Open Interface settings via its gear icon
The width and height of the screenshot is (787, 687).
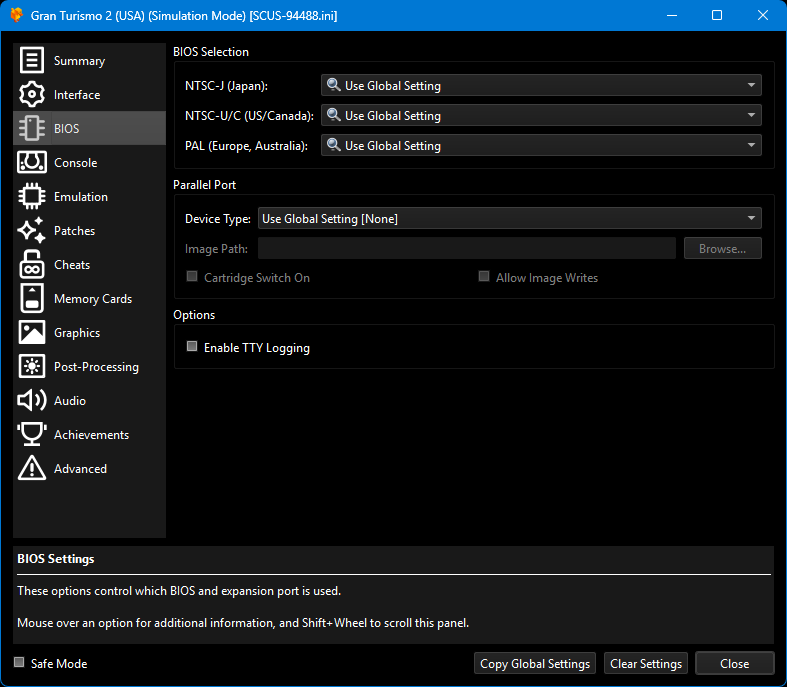pyautogui.click(x=32, y=95)
